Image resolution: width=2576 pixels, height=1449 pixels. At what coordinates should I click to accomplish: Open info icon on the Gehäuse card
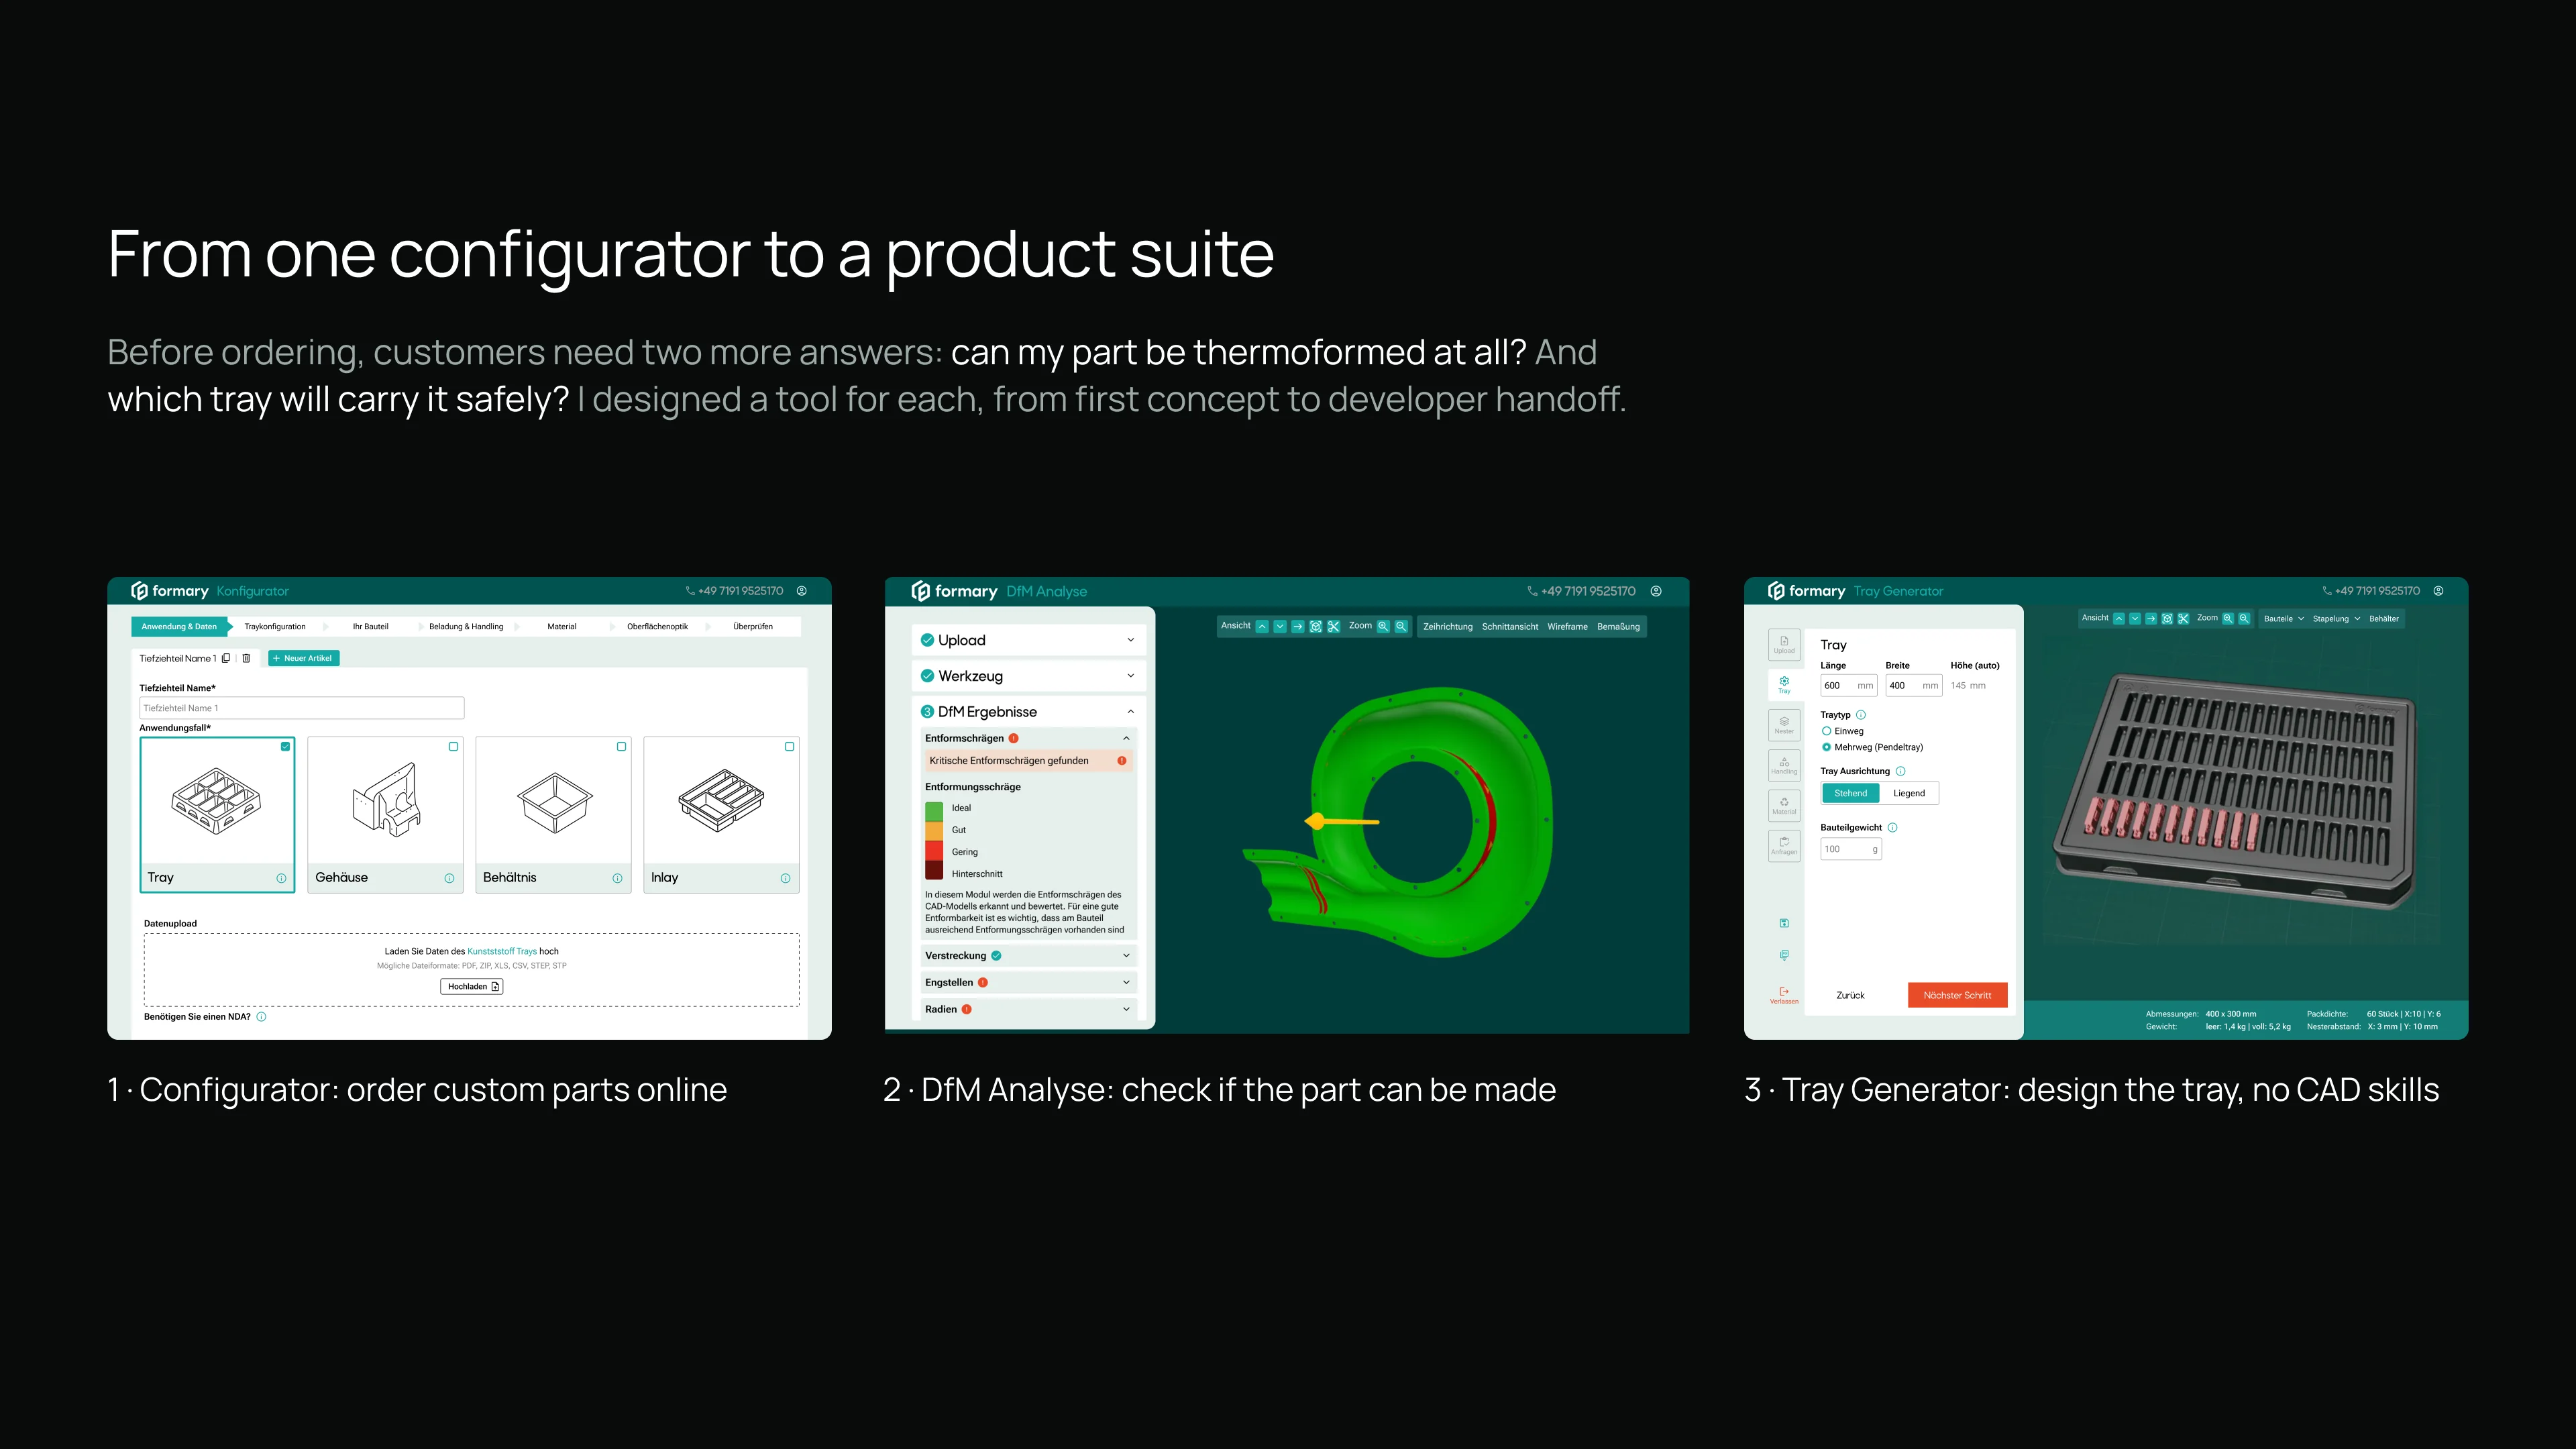(x=449, y=878)
